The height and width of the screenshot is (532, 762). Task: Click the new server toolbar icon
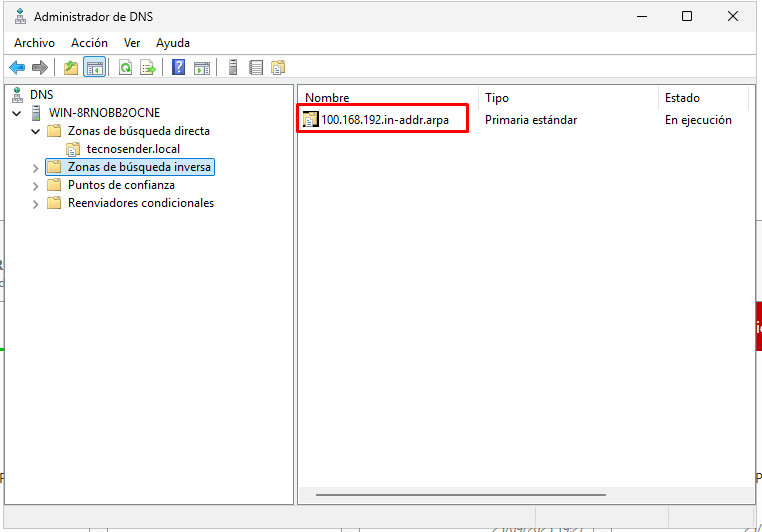point(233,67)
